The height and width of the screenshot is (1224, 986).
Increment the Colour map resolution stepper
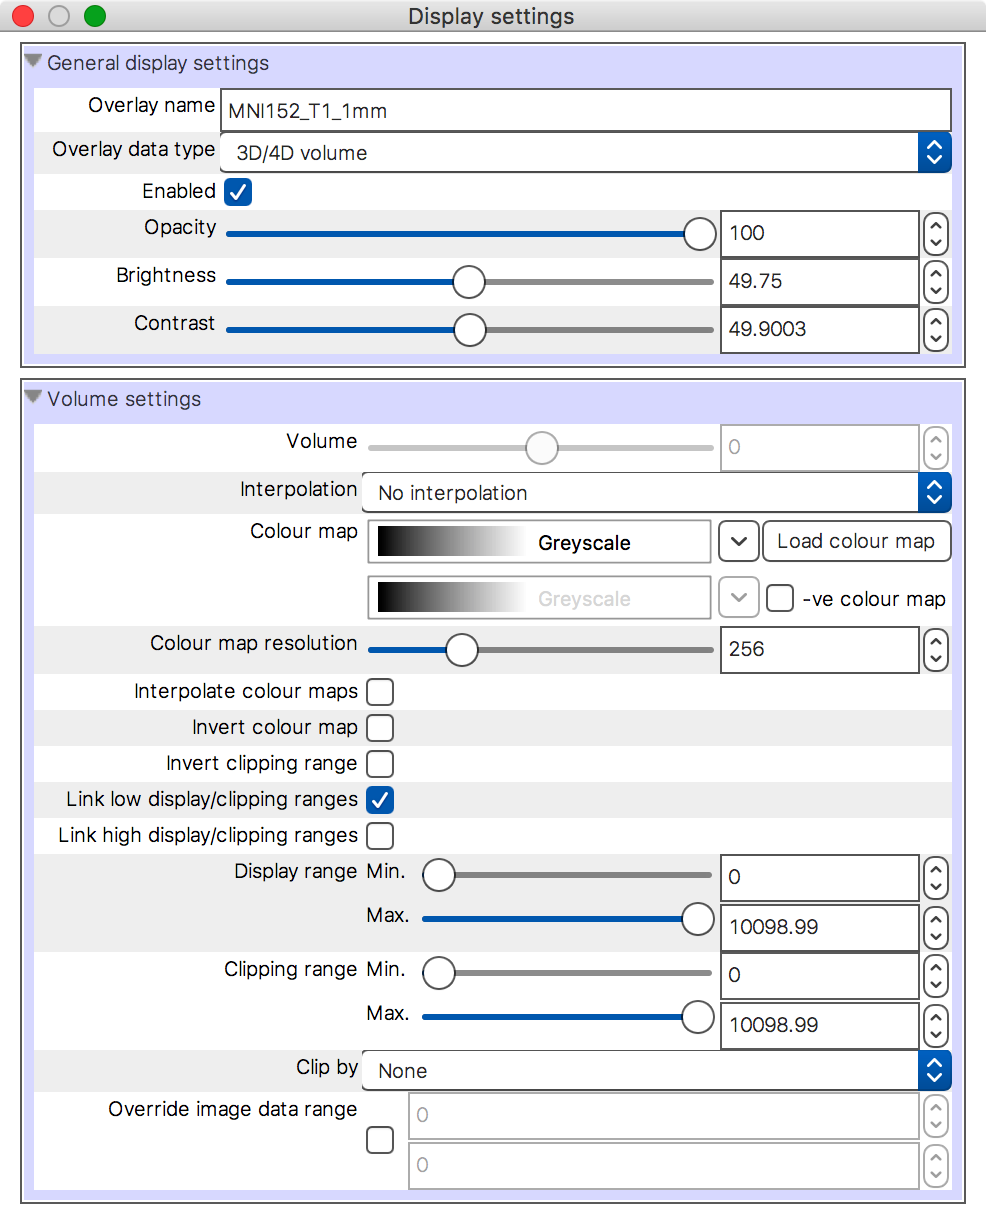point(936,642)
